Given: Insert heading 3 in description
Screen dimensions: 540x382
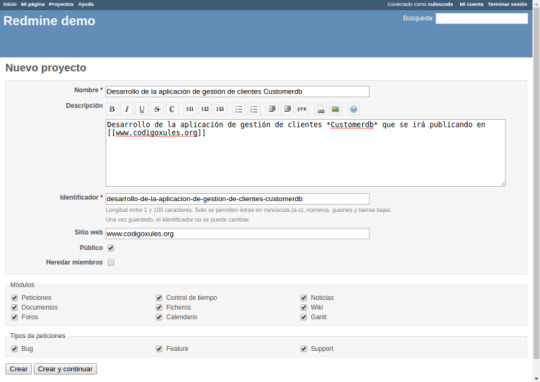Looking at the screenshot, I should pyautogui.click(x=220, y=109).
